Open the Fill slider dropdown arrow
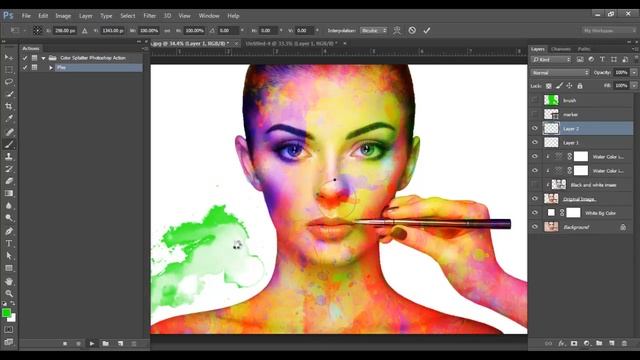This screenshot has height=360, width=640. (634, 86)
